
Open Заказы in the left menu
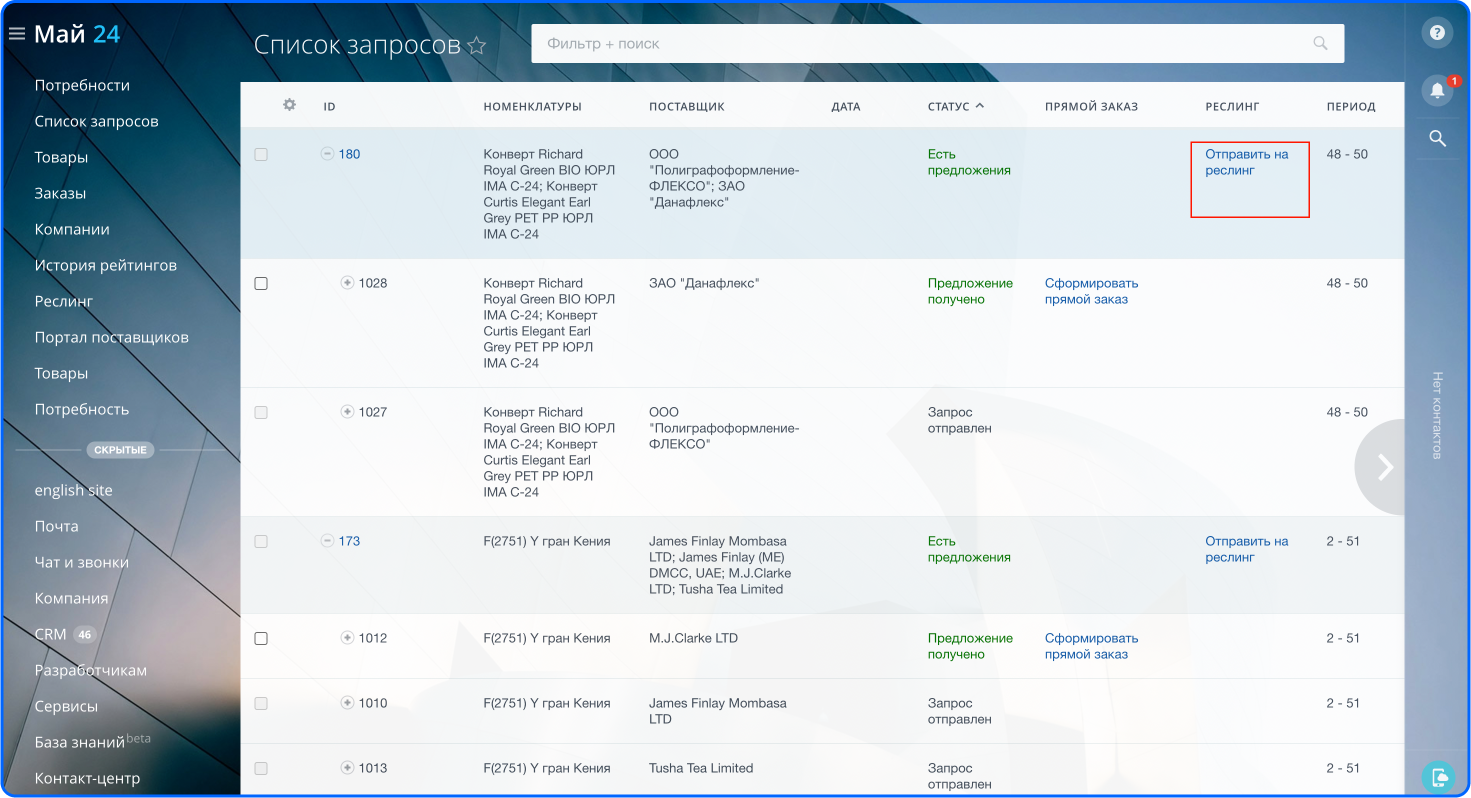[60, 193]
